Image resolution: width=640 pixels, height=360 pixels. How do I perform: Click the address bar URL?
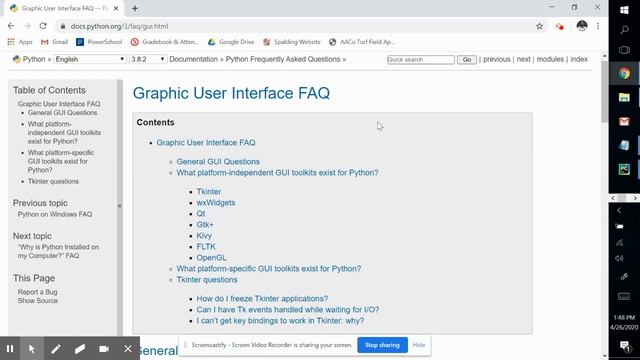119,26
